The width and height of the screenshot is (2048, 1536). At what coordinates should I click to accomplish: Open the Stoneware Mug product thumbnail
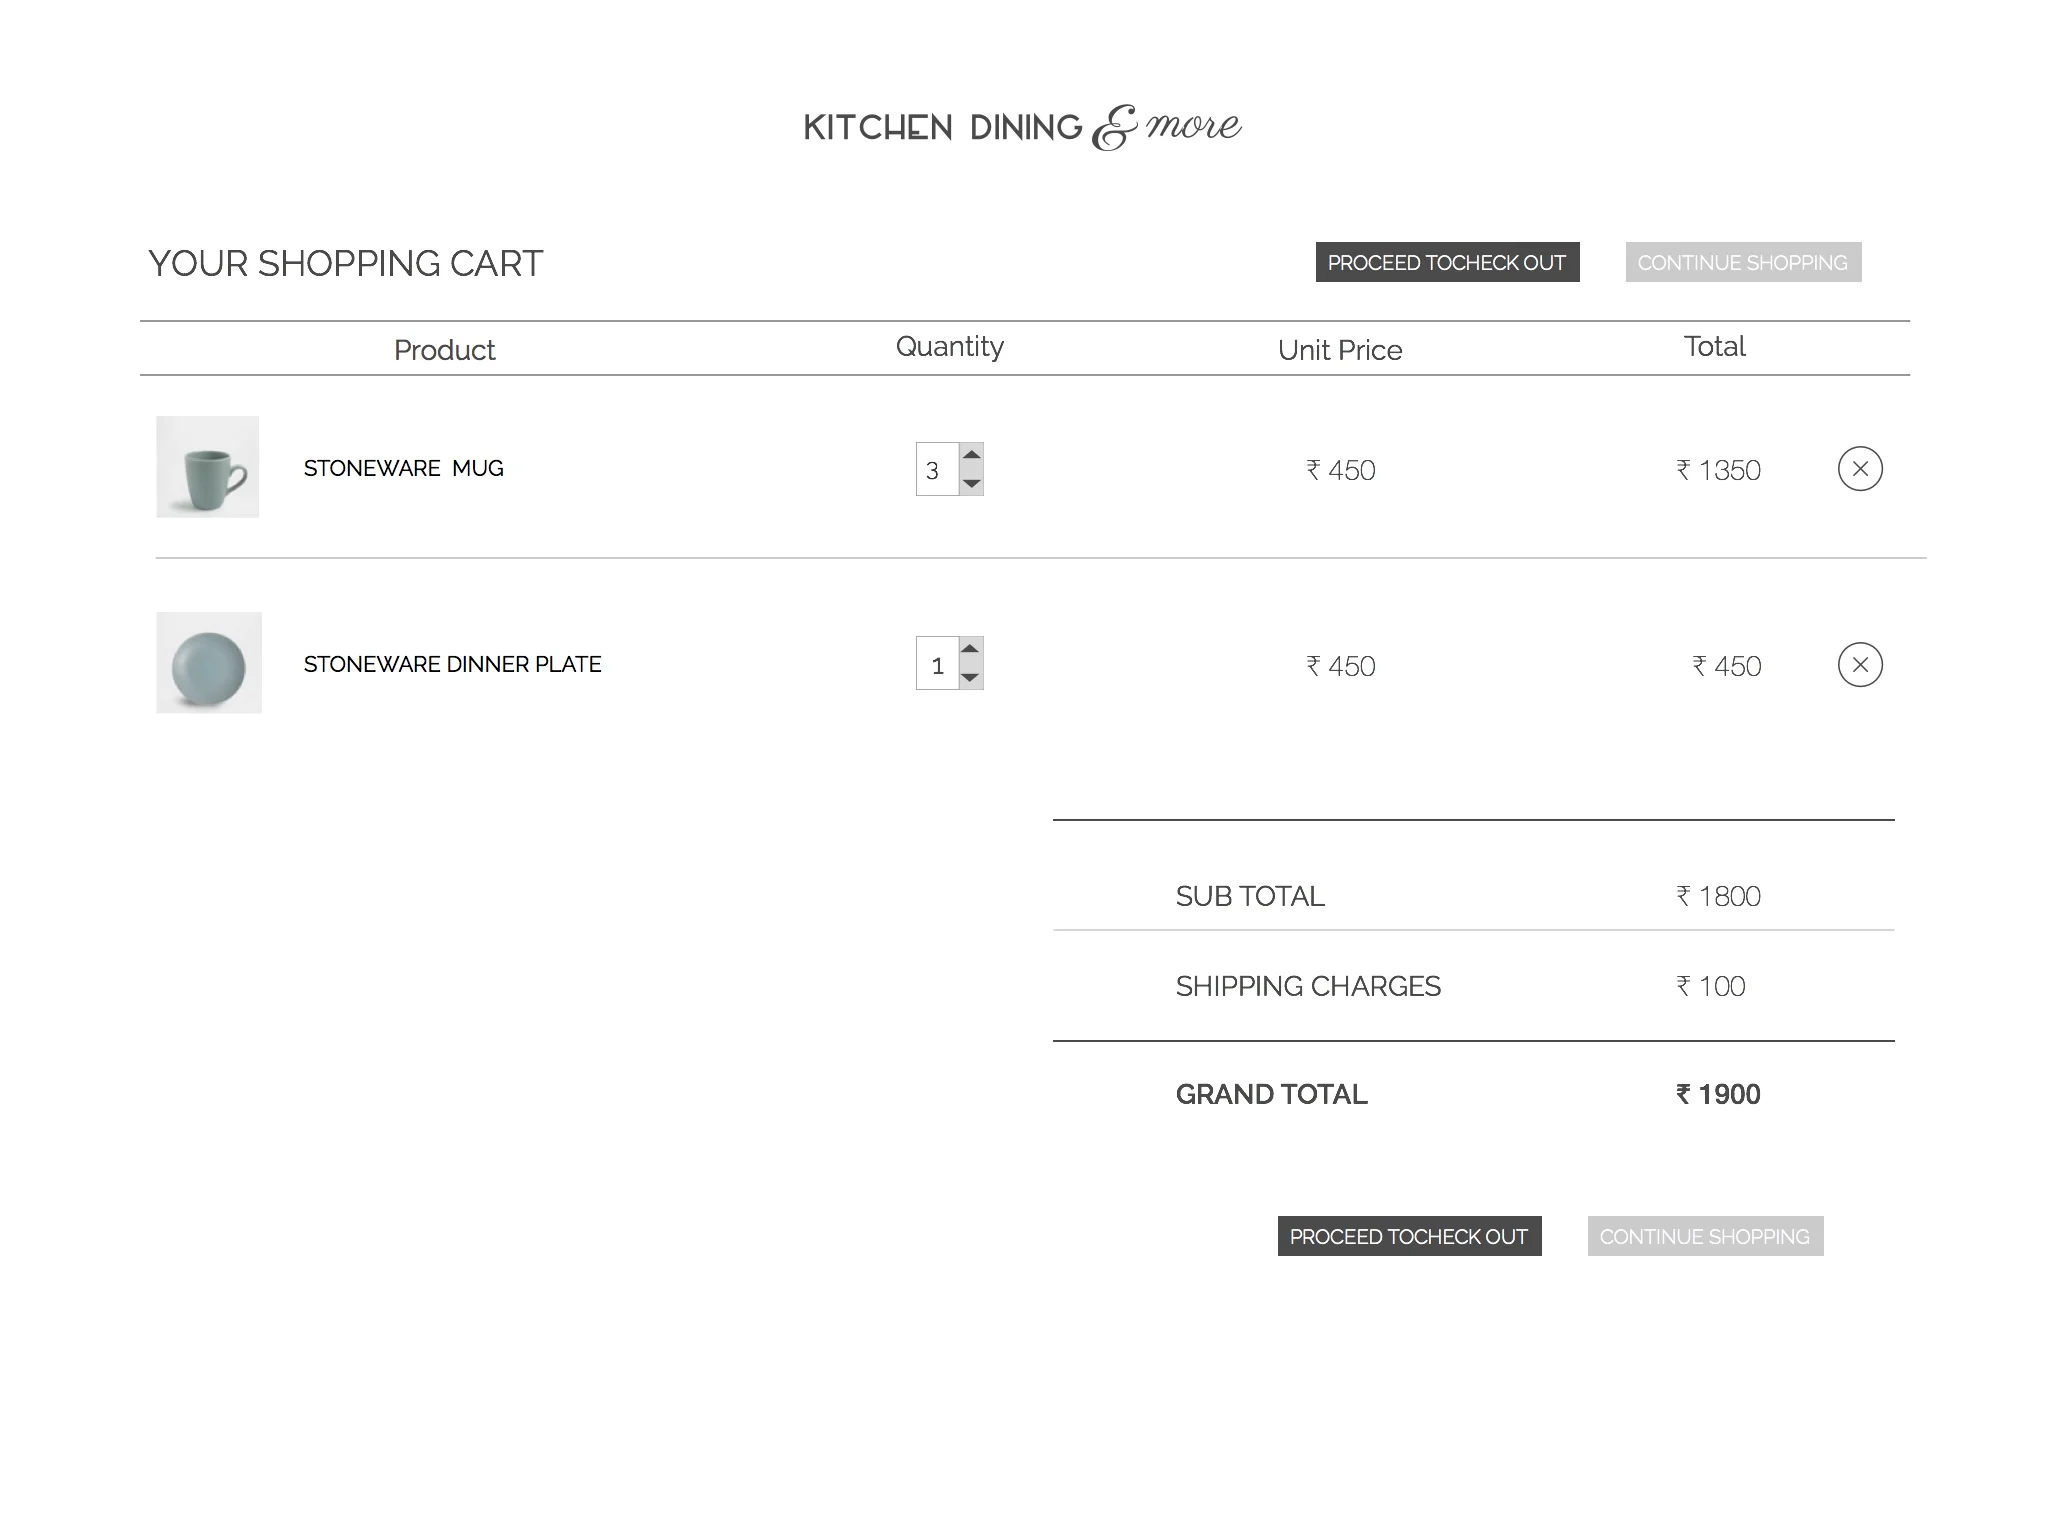[208, 467]
